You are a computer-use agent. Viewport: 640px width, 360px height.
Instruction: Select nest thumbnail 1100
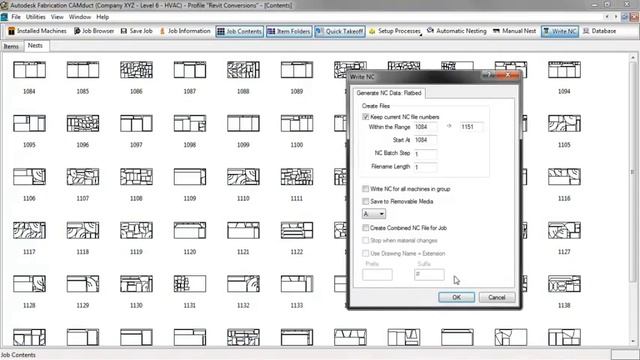(x=297, y=123)
